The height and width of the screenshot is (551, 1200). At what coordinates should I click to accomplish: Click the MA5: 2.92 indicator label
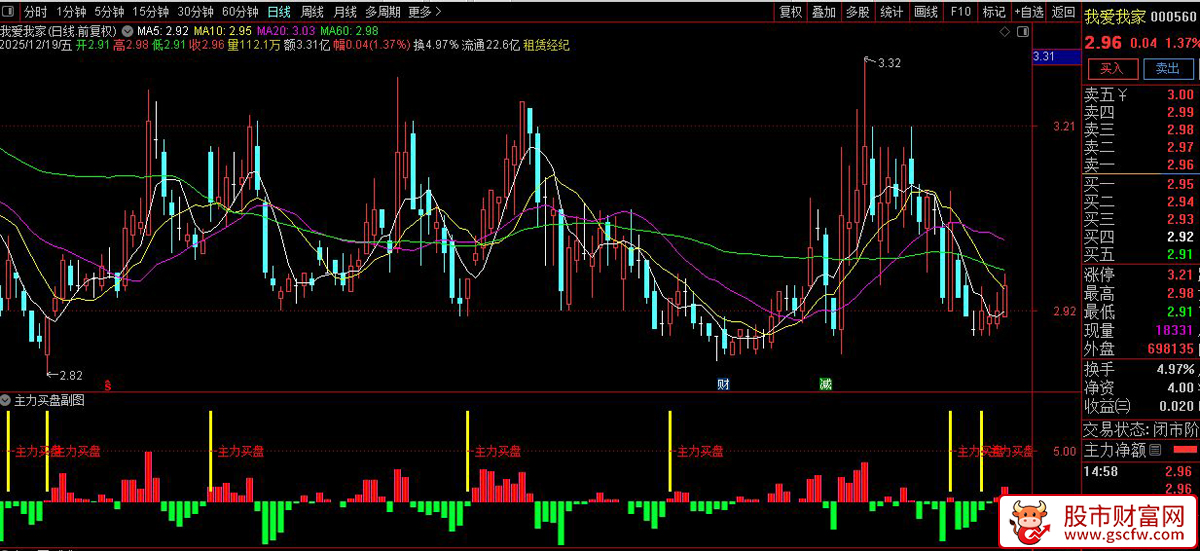[162, 31]
